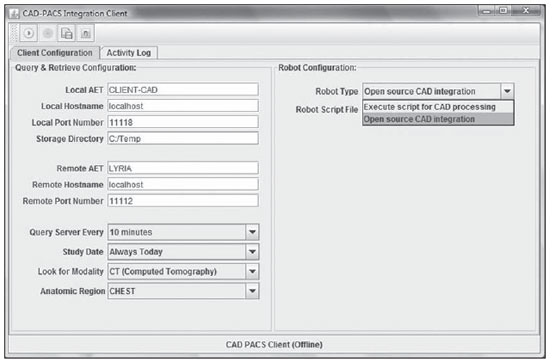550x362 pixels.
Task: Click the toolbar drag handle grip
Action: click(x=14, y=33)
